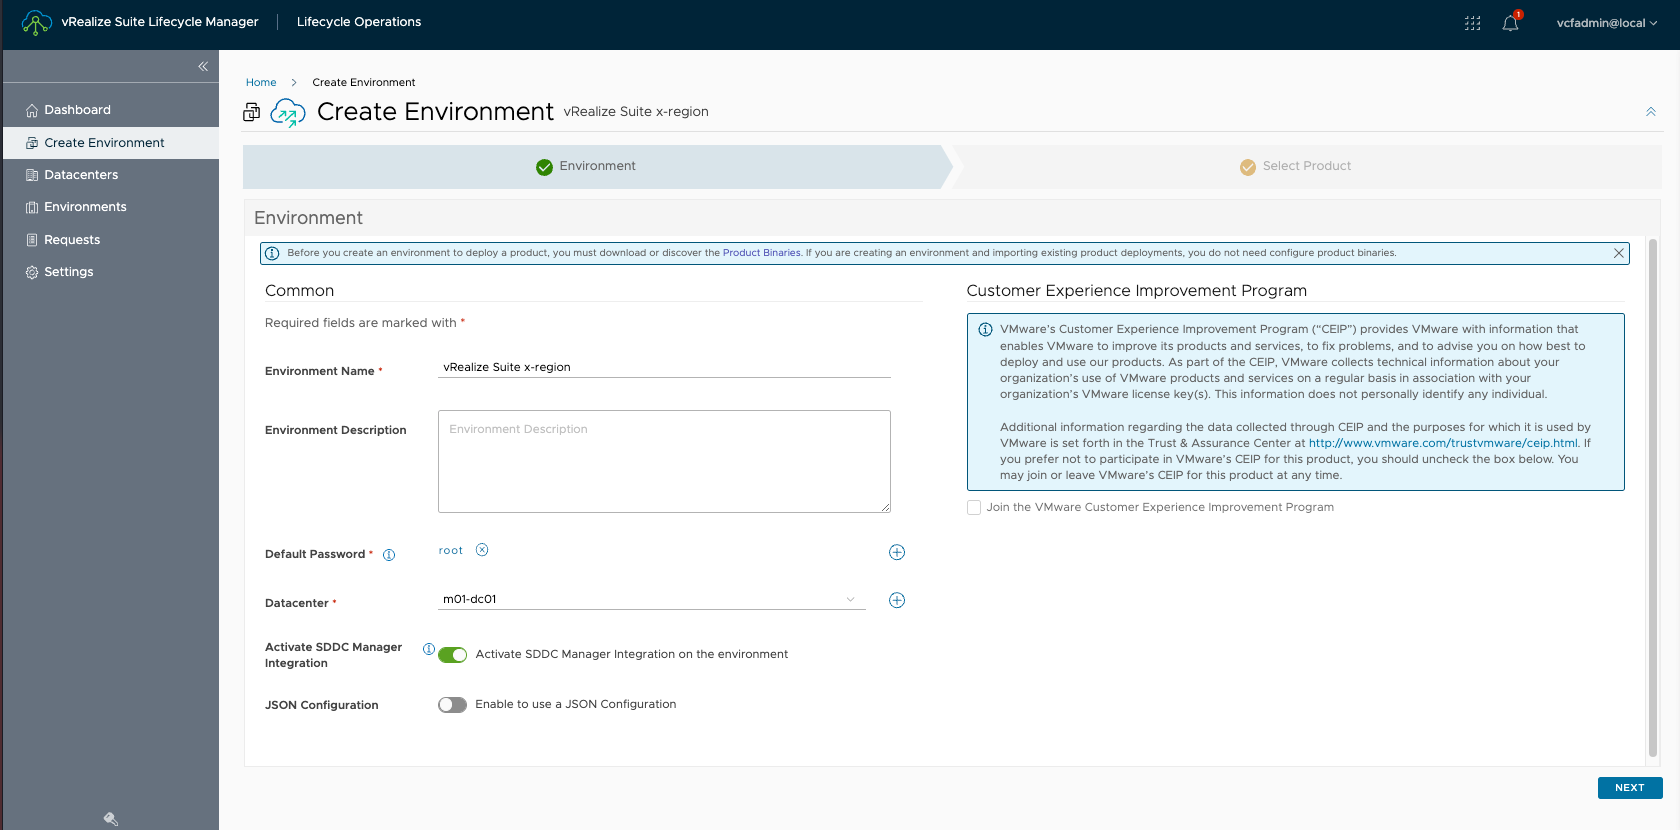1680x830 pixels.
Task: Open the trustvmware ceip.html link
Action: coord(1443,443)
